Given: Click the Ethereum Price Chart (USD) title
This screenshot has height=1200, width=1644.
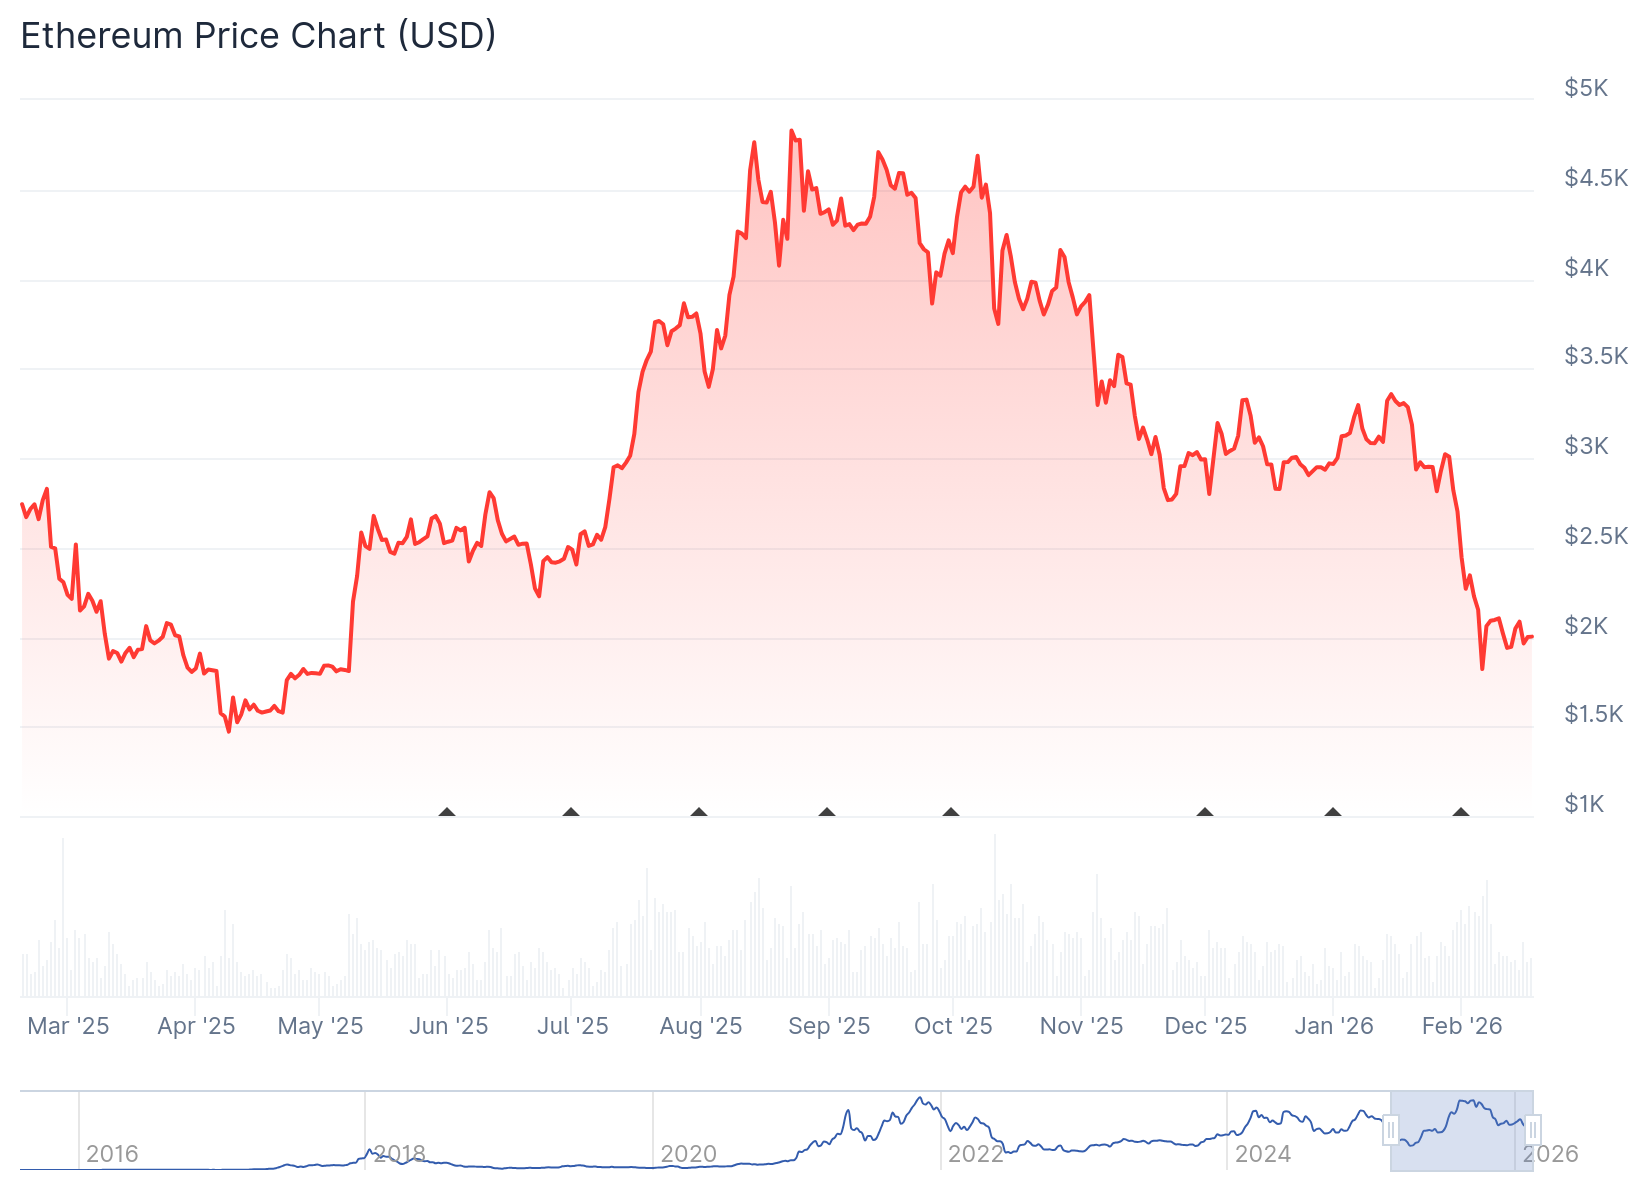Looking at the screenshot, I should tap(258, 36).
